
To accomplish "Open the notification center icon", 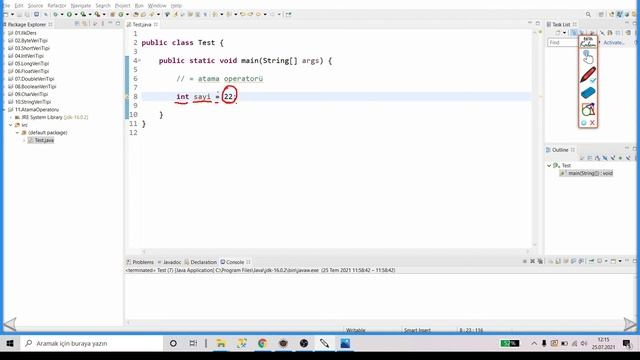I will pos(627,344).
